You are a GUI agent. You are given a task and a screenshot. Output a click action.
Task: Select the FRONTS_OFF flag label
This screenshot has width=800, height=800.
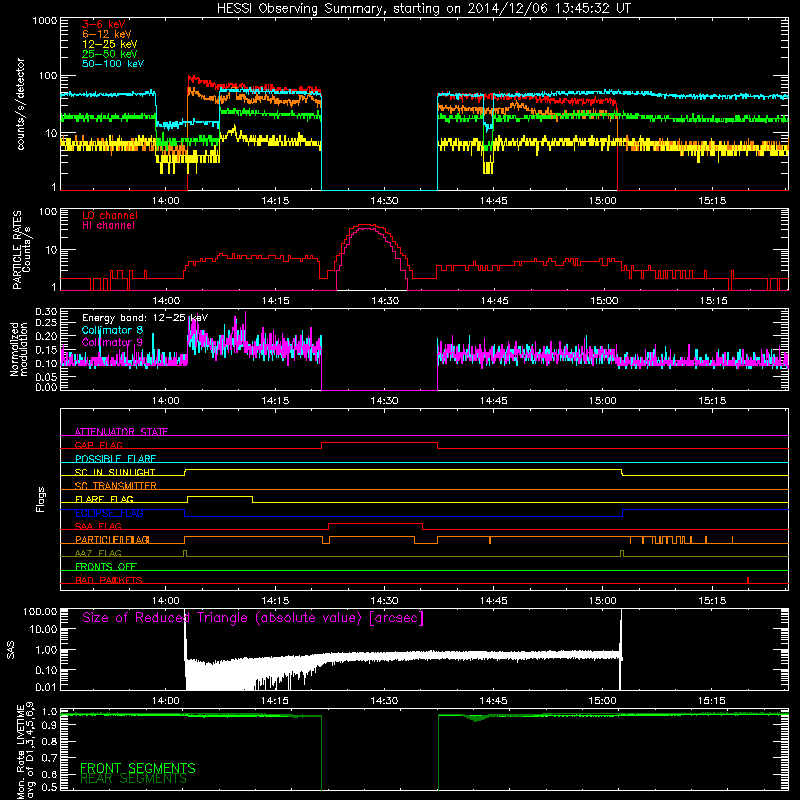106,567
